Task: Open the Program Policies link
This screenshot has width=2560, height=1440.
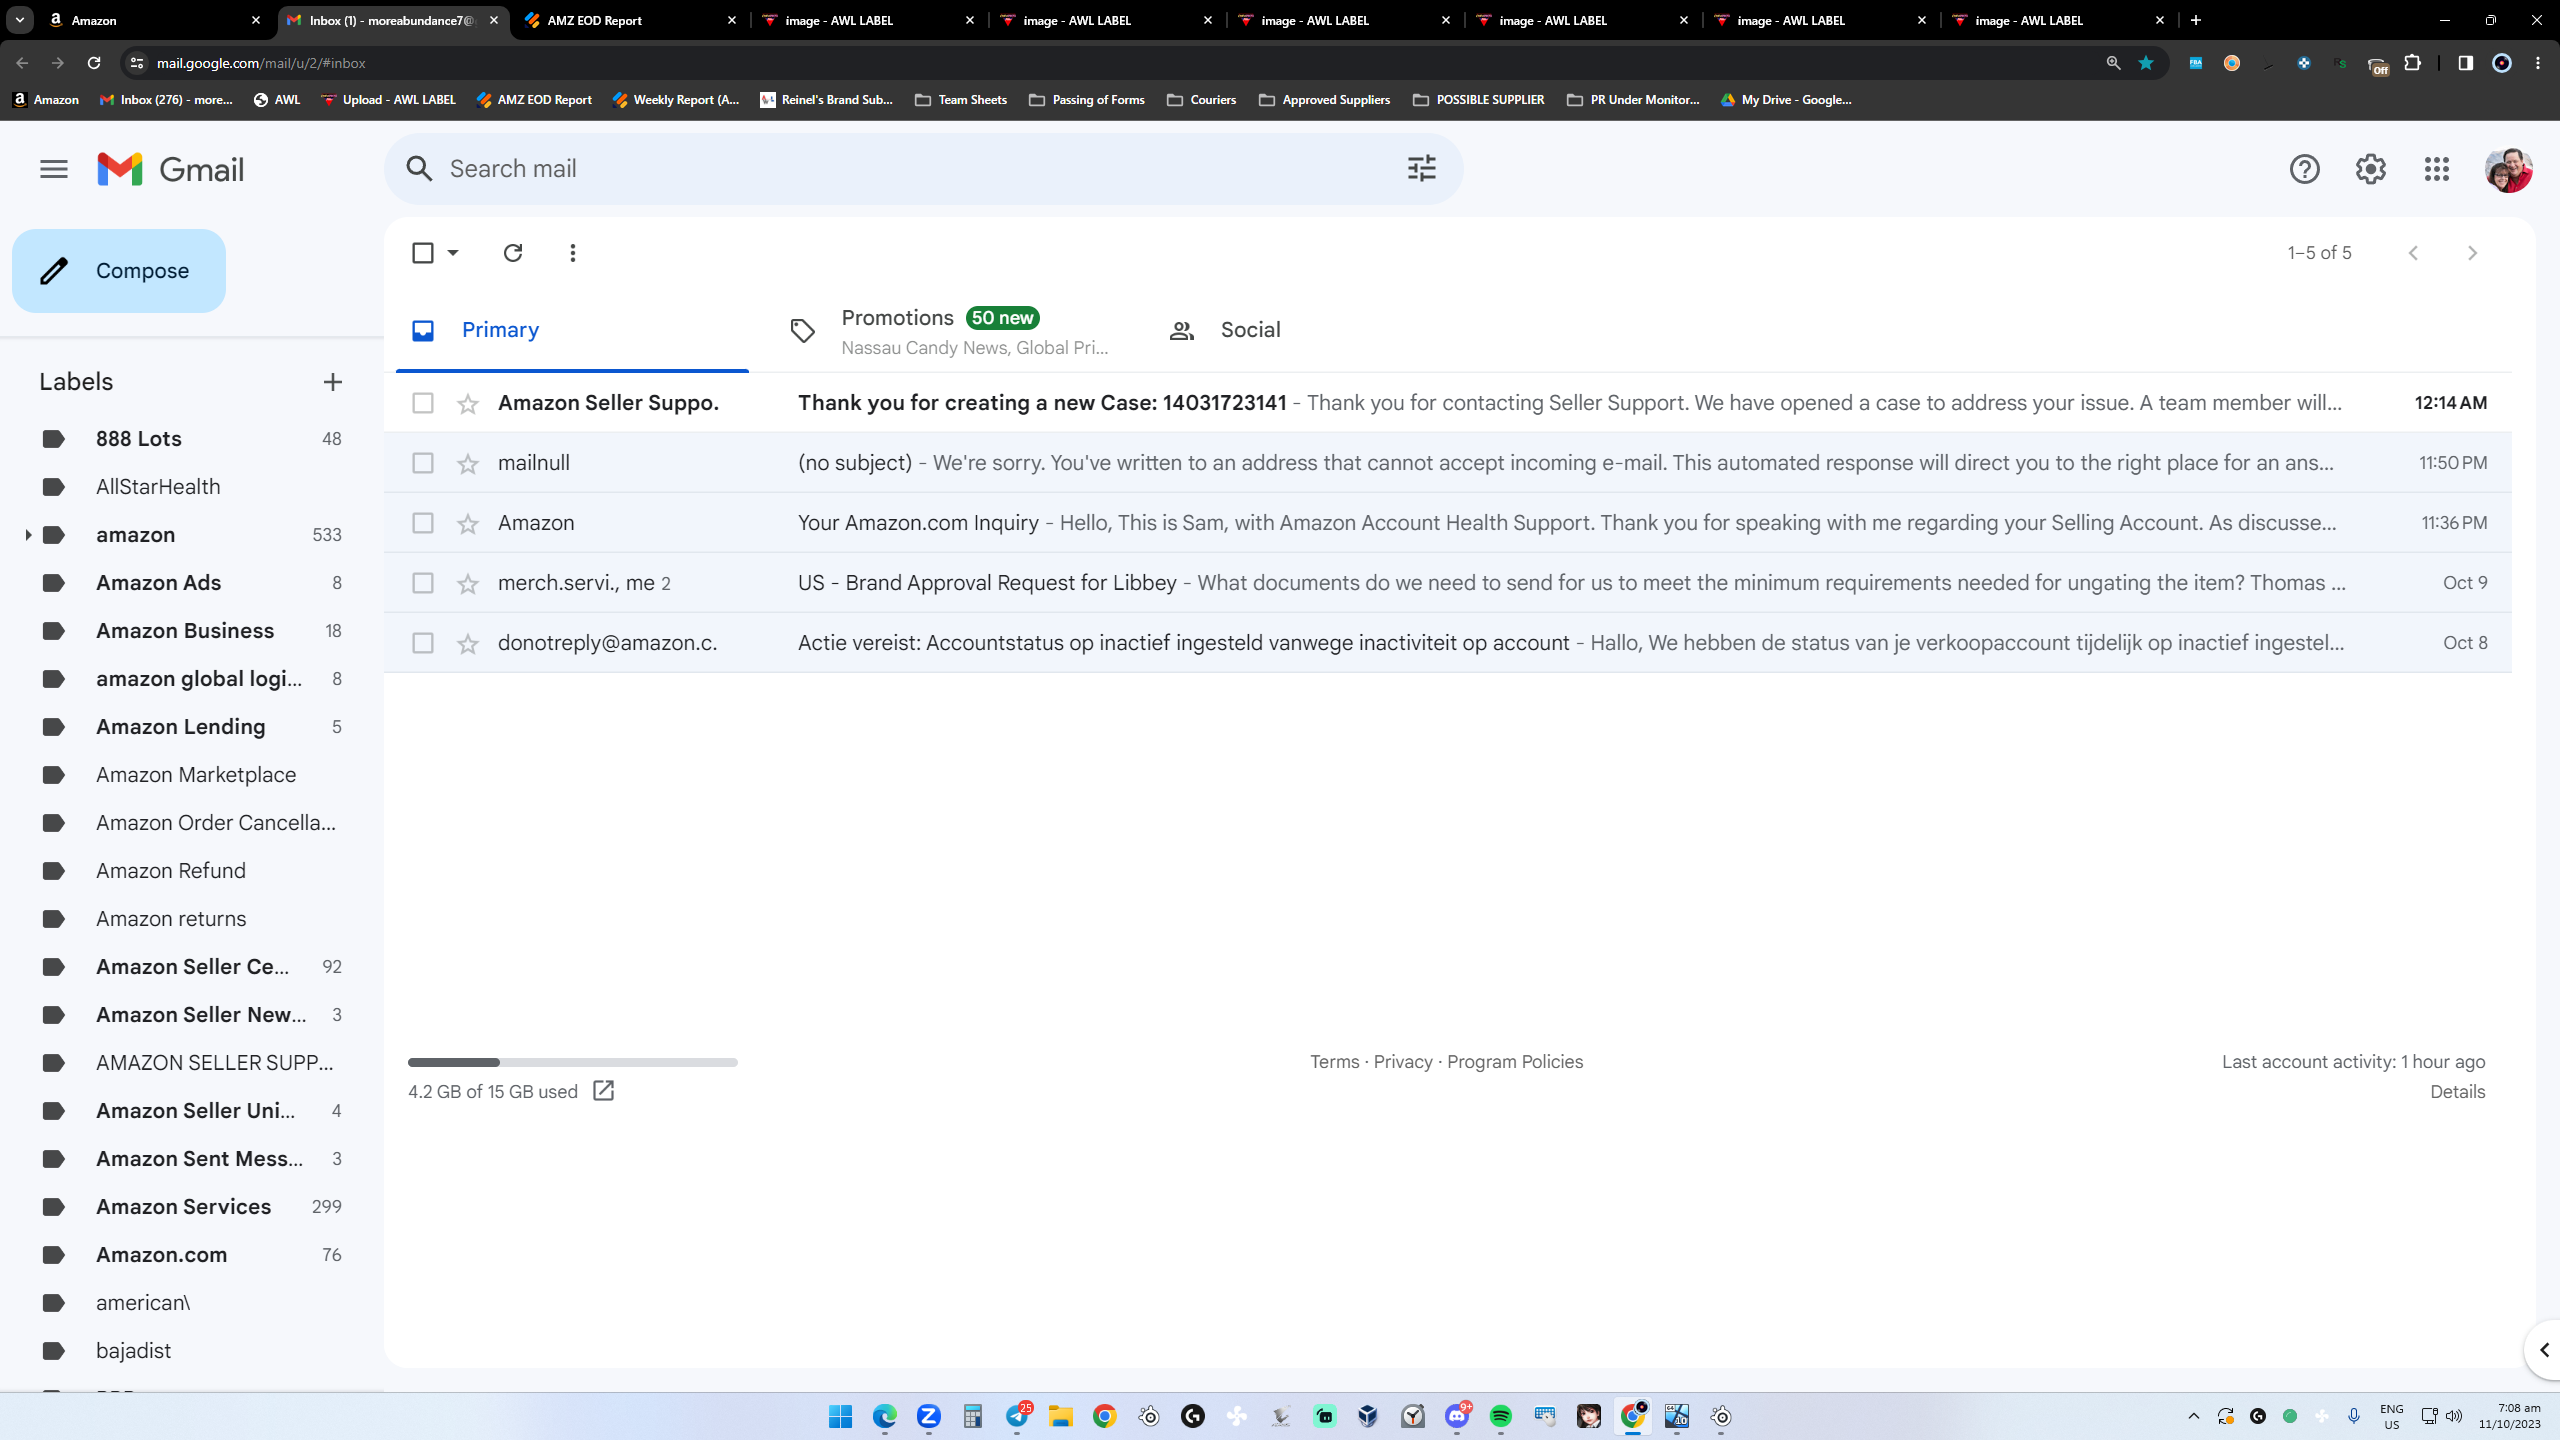Action: [1515, 1062]
